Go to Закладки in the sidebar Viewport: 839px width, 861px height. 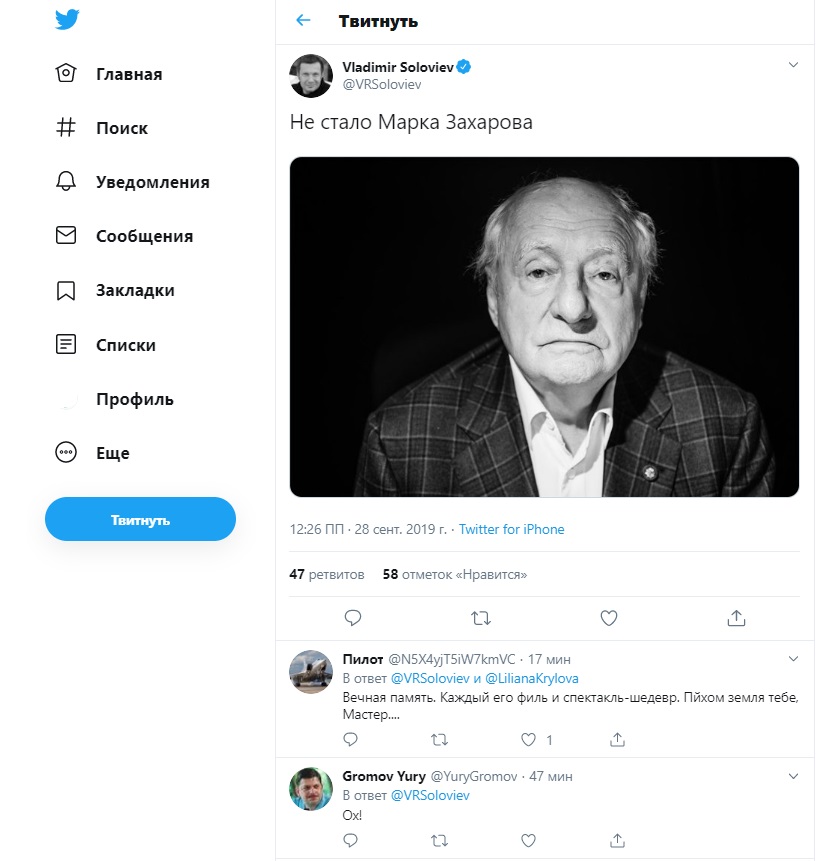pos(135,290)
